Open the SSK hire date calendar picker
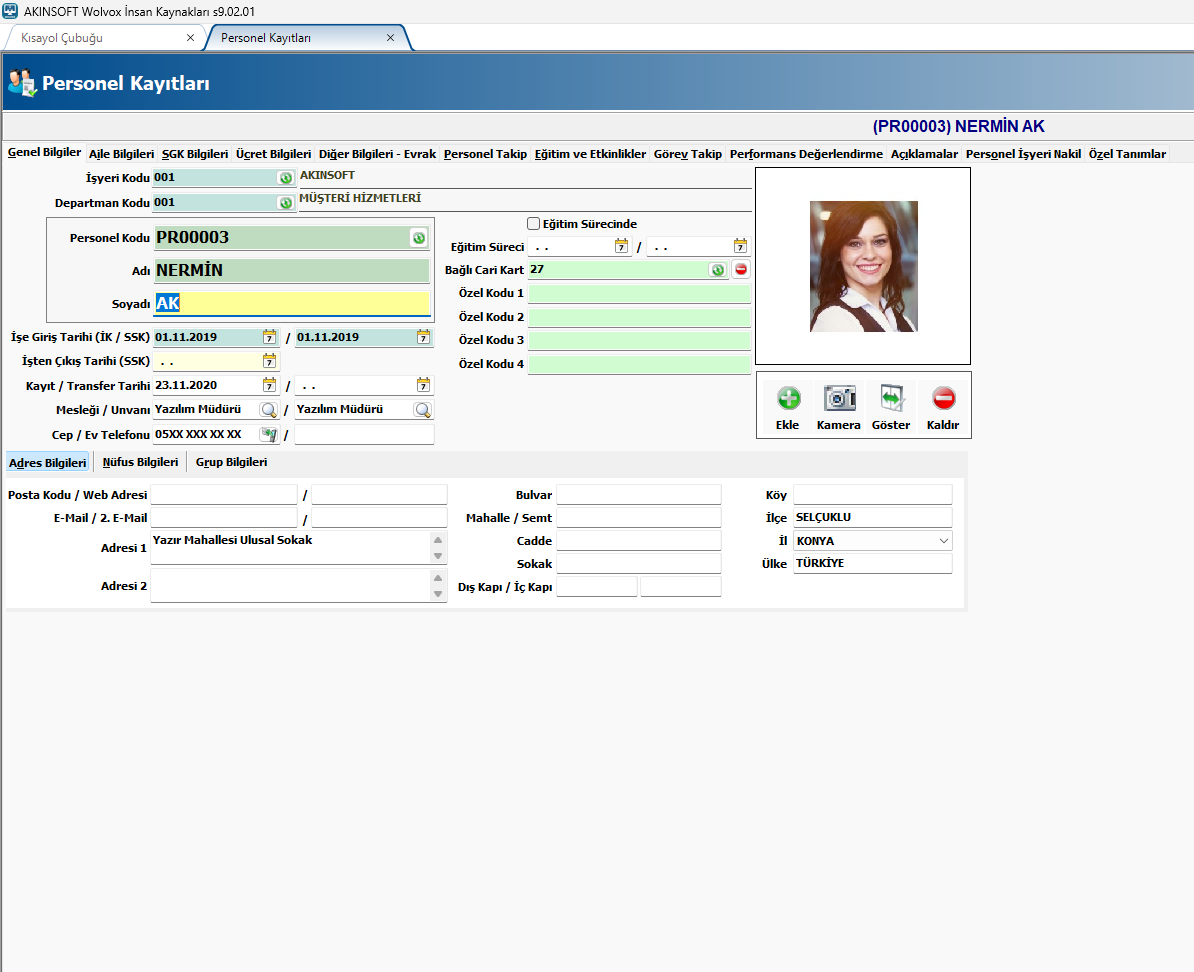This screenshot has width=1194, height=972. (x=423, y=337)
